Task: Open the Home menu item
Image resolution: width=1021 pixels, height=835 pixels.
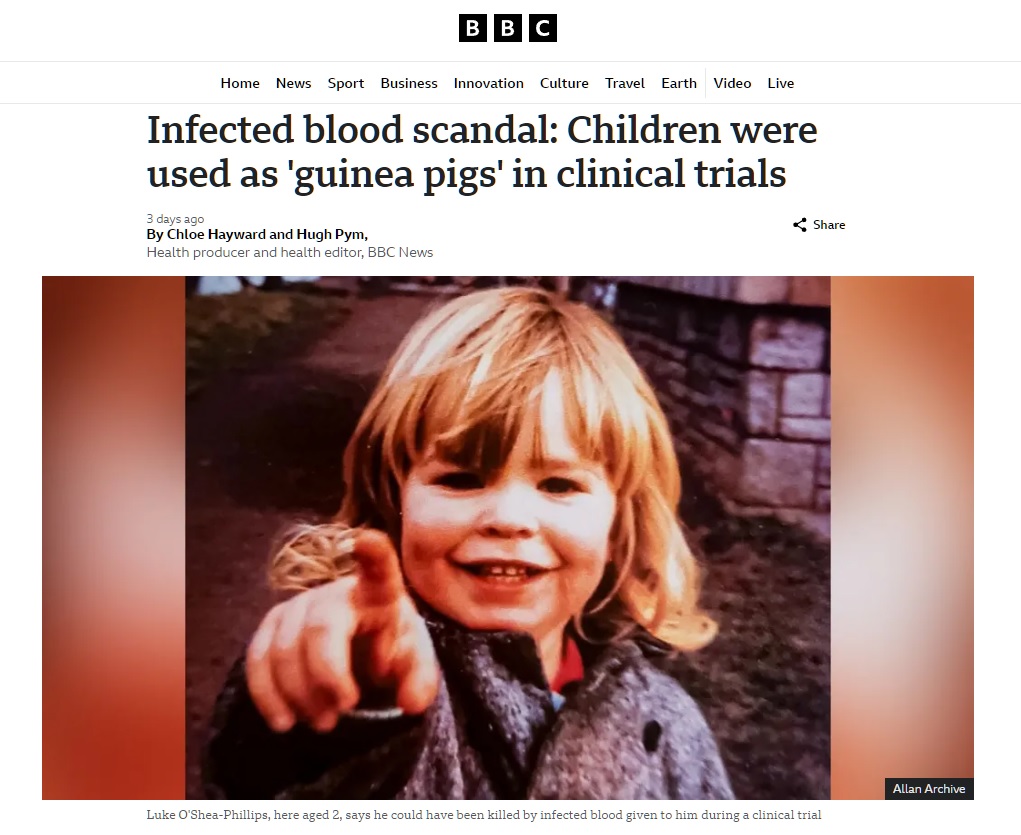Action: point(240,83)
